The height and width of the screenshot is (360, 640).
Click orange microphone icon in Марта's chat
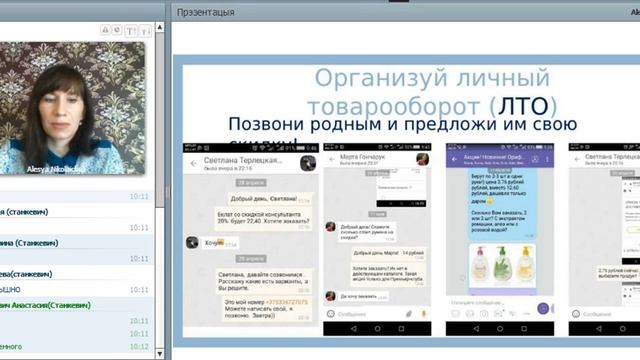click(x=424, y=314)
